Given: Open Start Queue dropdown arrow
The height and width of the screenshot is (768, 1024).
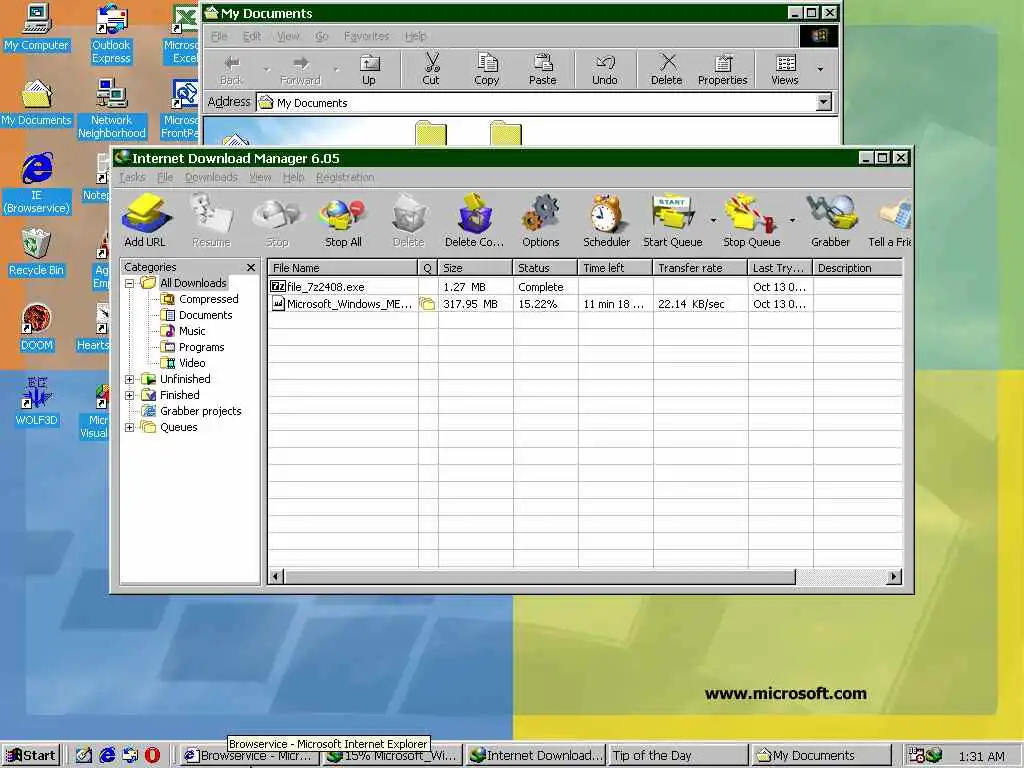Looking at the screenshot, I should pos(713,220).
